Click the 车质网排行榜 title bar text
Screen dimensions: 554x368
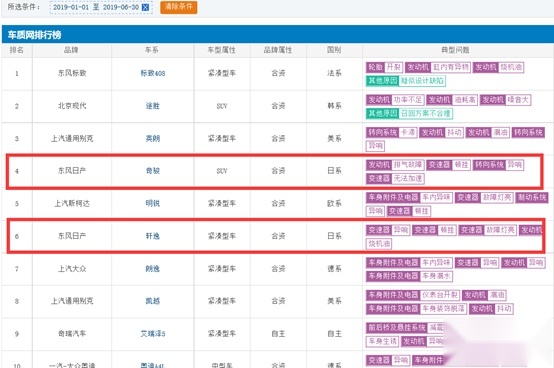[x=35, y=35]
